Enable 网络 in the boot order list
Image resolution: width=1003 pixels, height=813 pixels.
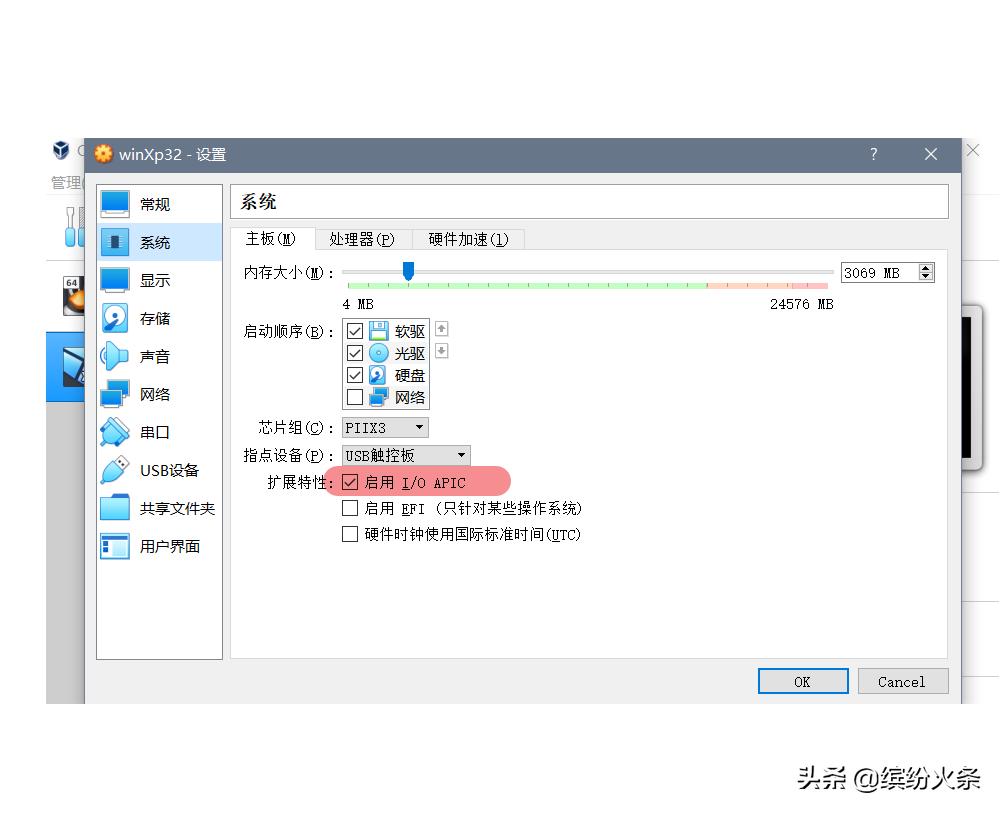coord(355,397)
